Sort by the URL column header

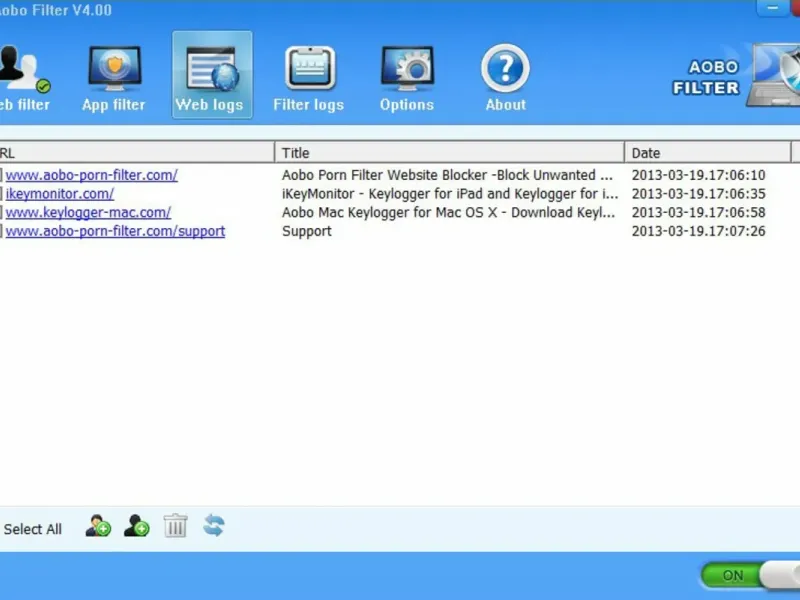(137, 153)
